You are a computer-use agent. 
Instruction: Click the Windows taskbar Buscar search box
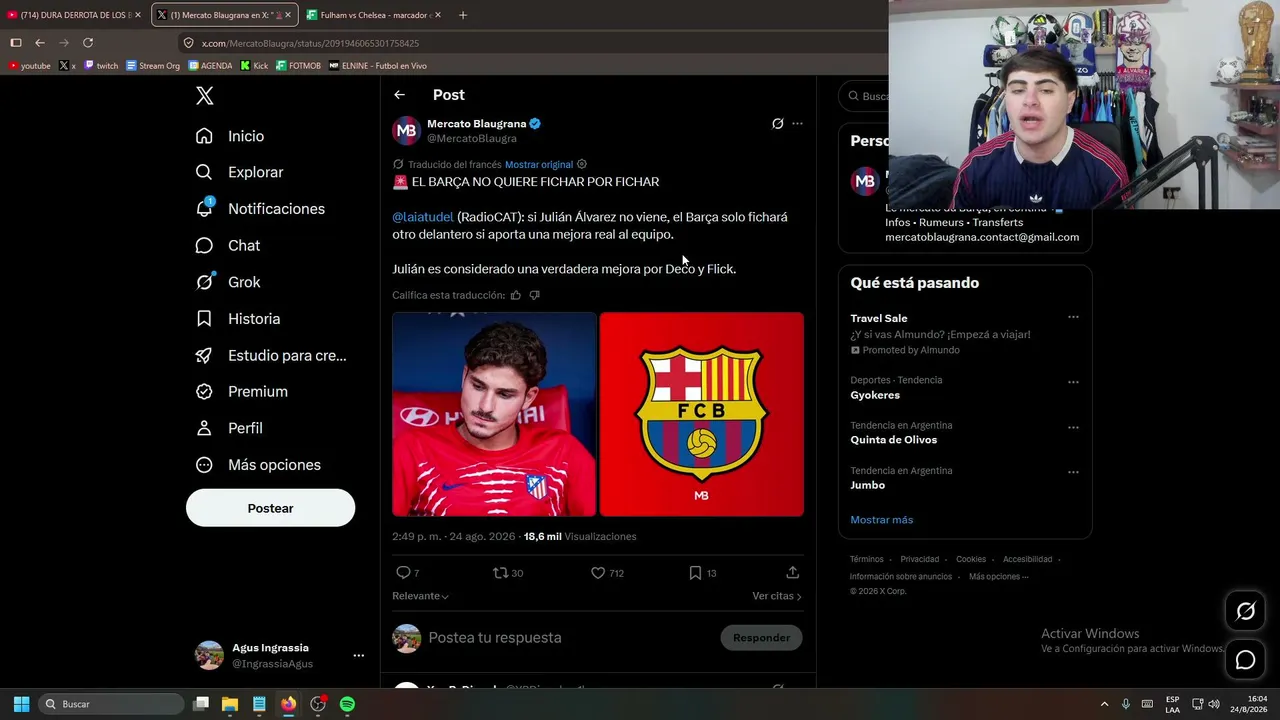coord(111,704)
